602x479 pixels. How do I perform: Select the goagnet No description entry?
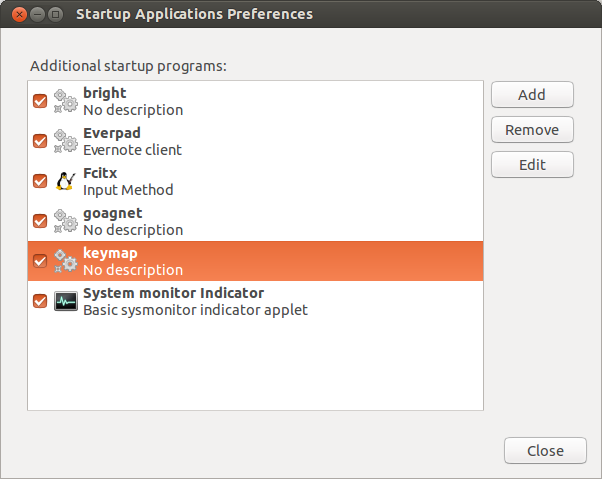coord(255,221)
